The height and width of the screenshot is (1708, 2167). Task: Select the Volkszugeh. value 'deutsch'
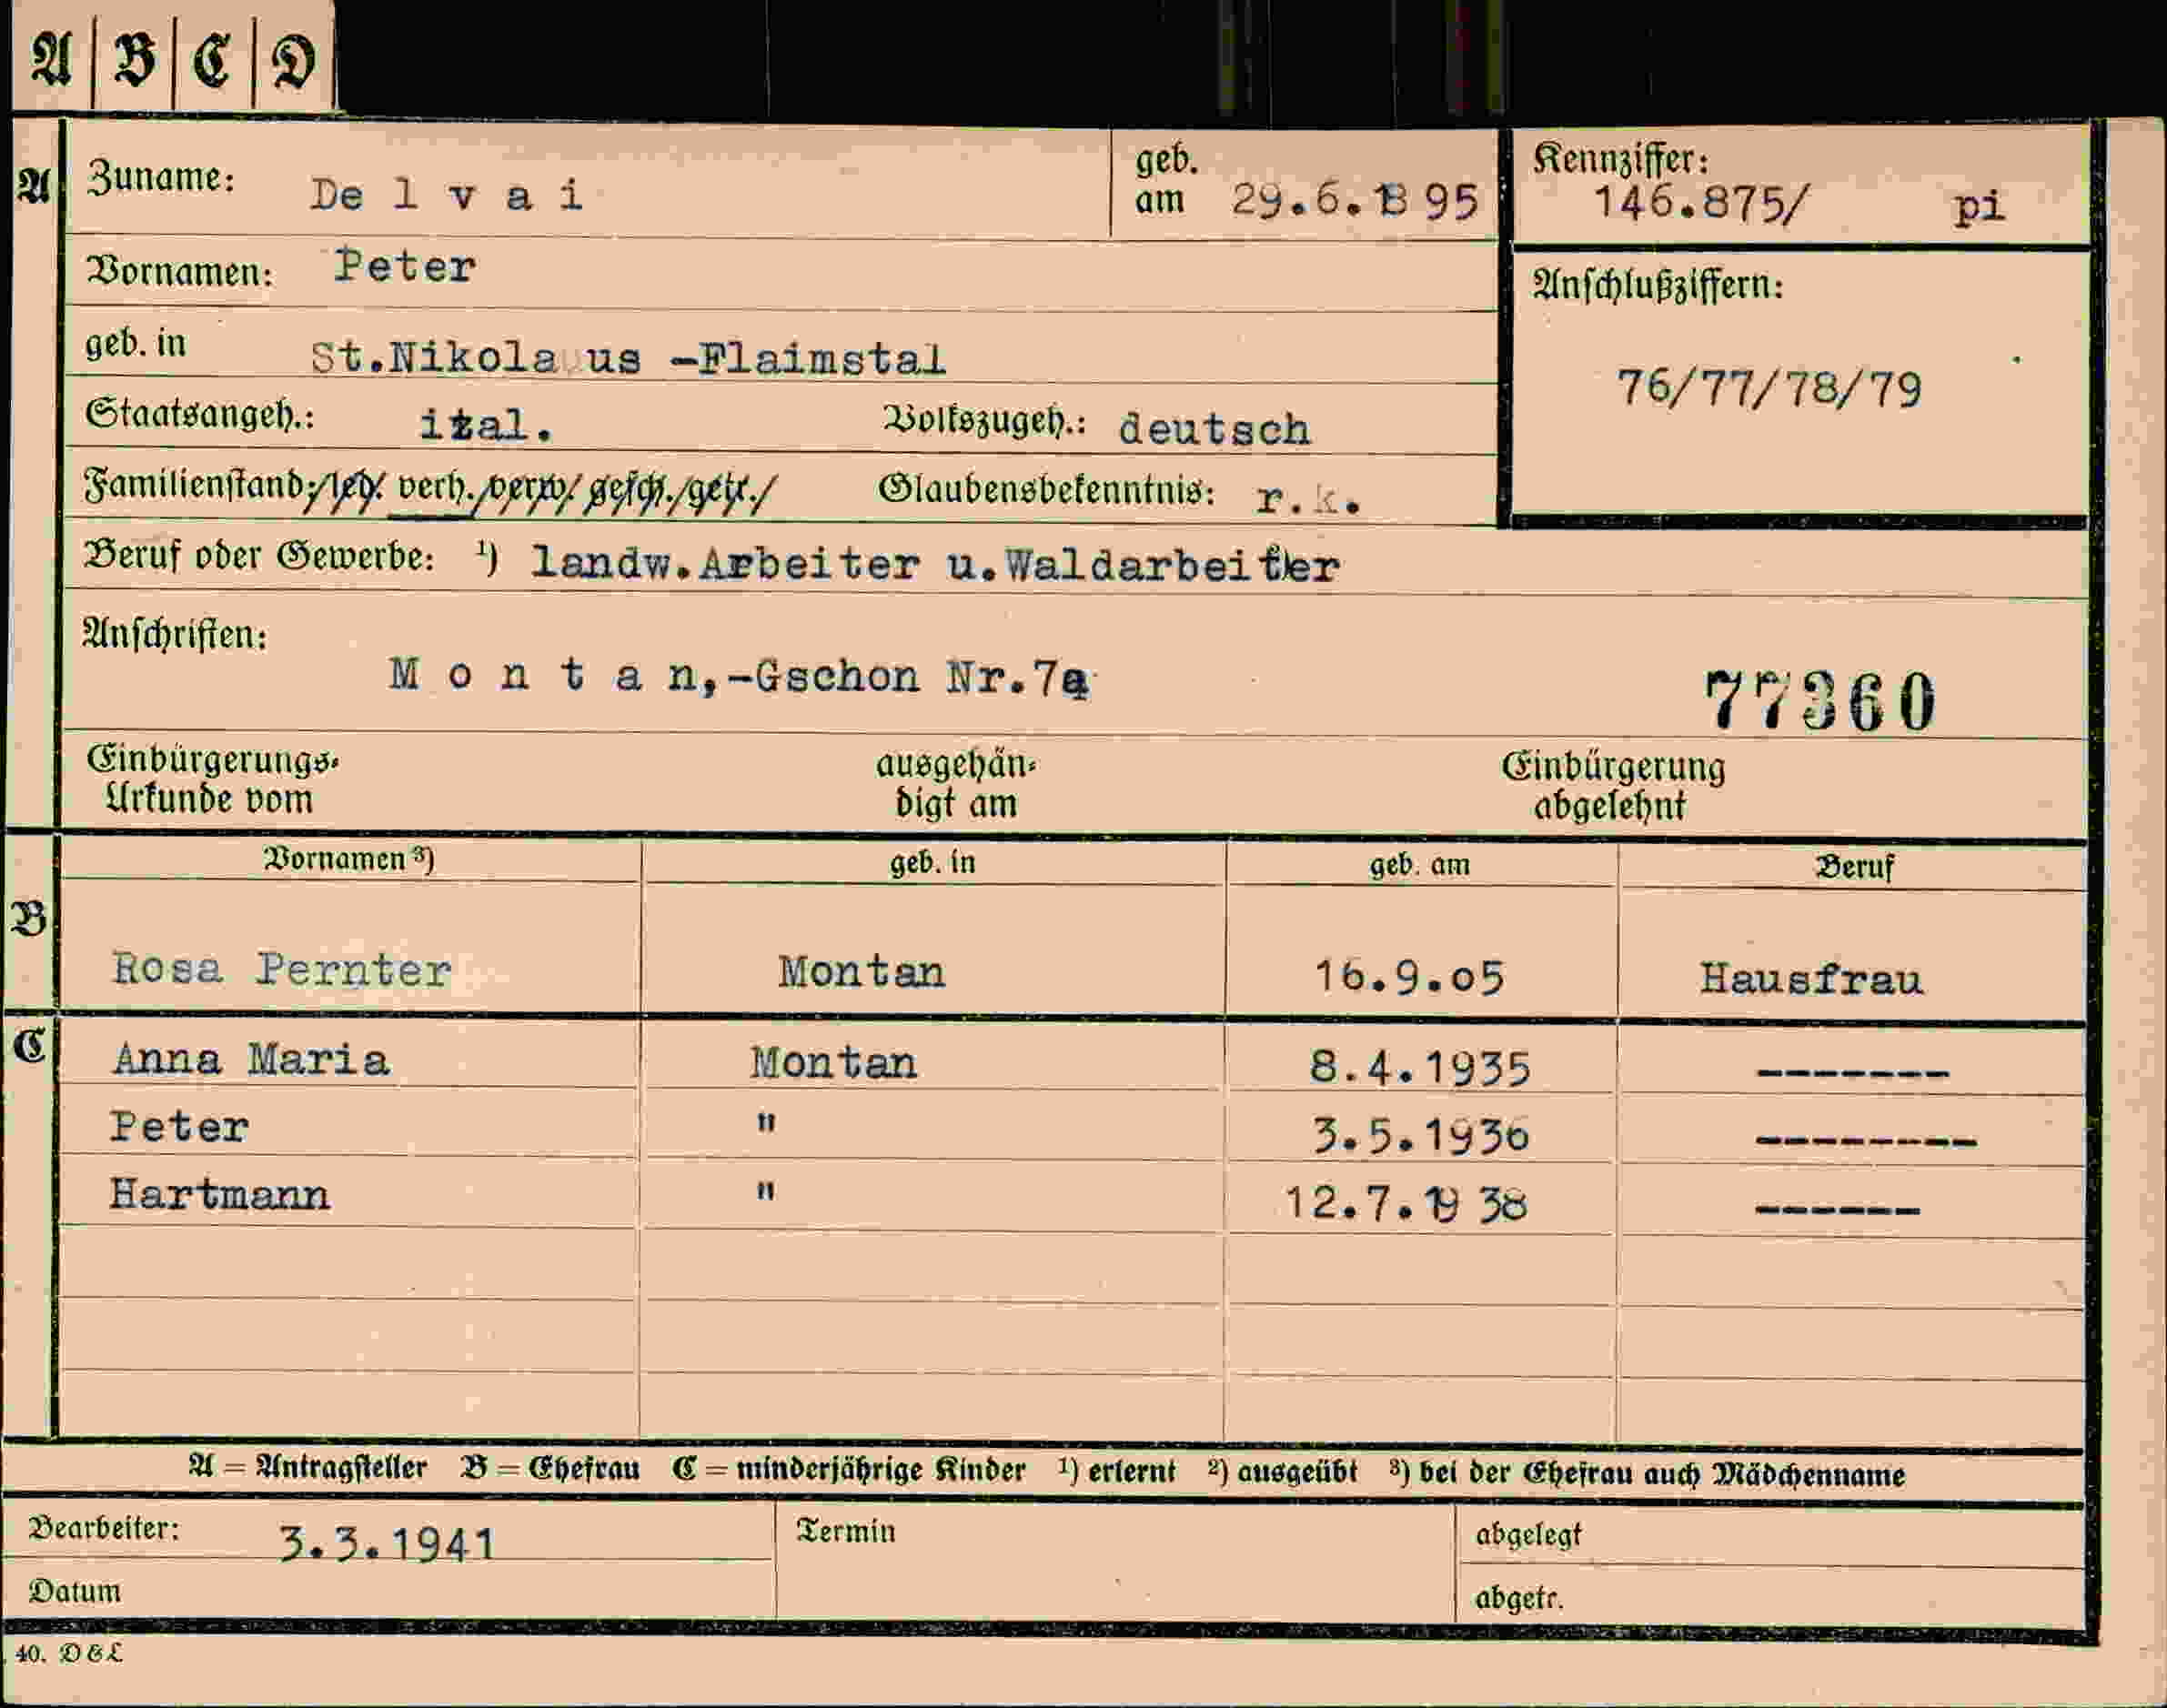point(1214,429)
